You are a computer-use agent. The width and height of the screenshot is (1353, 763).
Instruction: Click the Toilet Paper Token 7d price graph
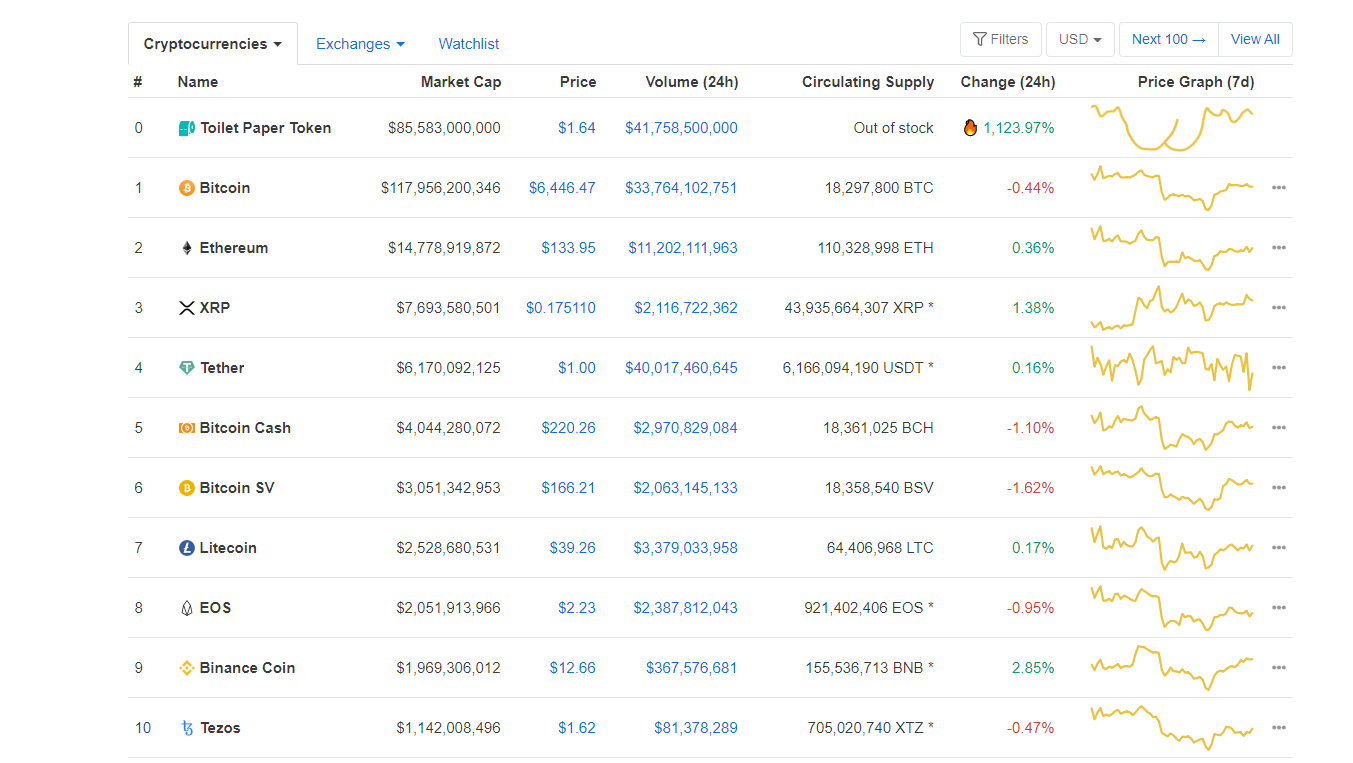pyautogui.click(x=1171, y=128)
